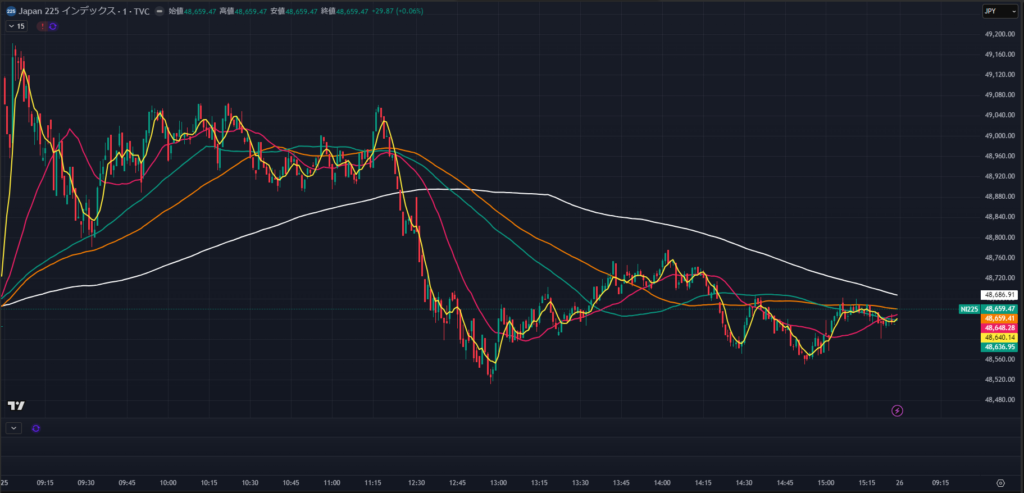Click the NI225 symbol label on price axis

pos(967,310)
